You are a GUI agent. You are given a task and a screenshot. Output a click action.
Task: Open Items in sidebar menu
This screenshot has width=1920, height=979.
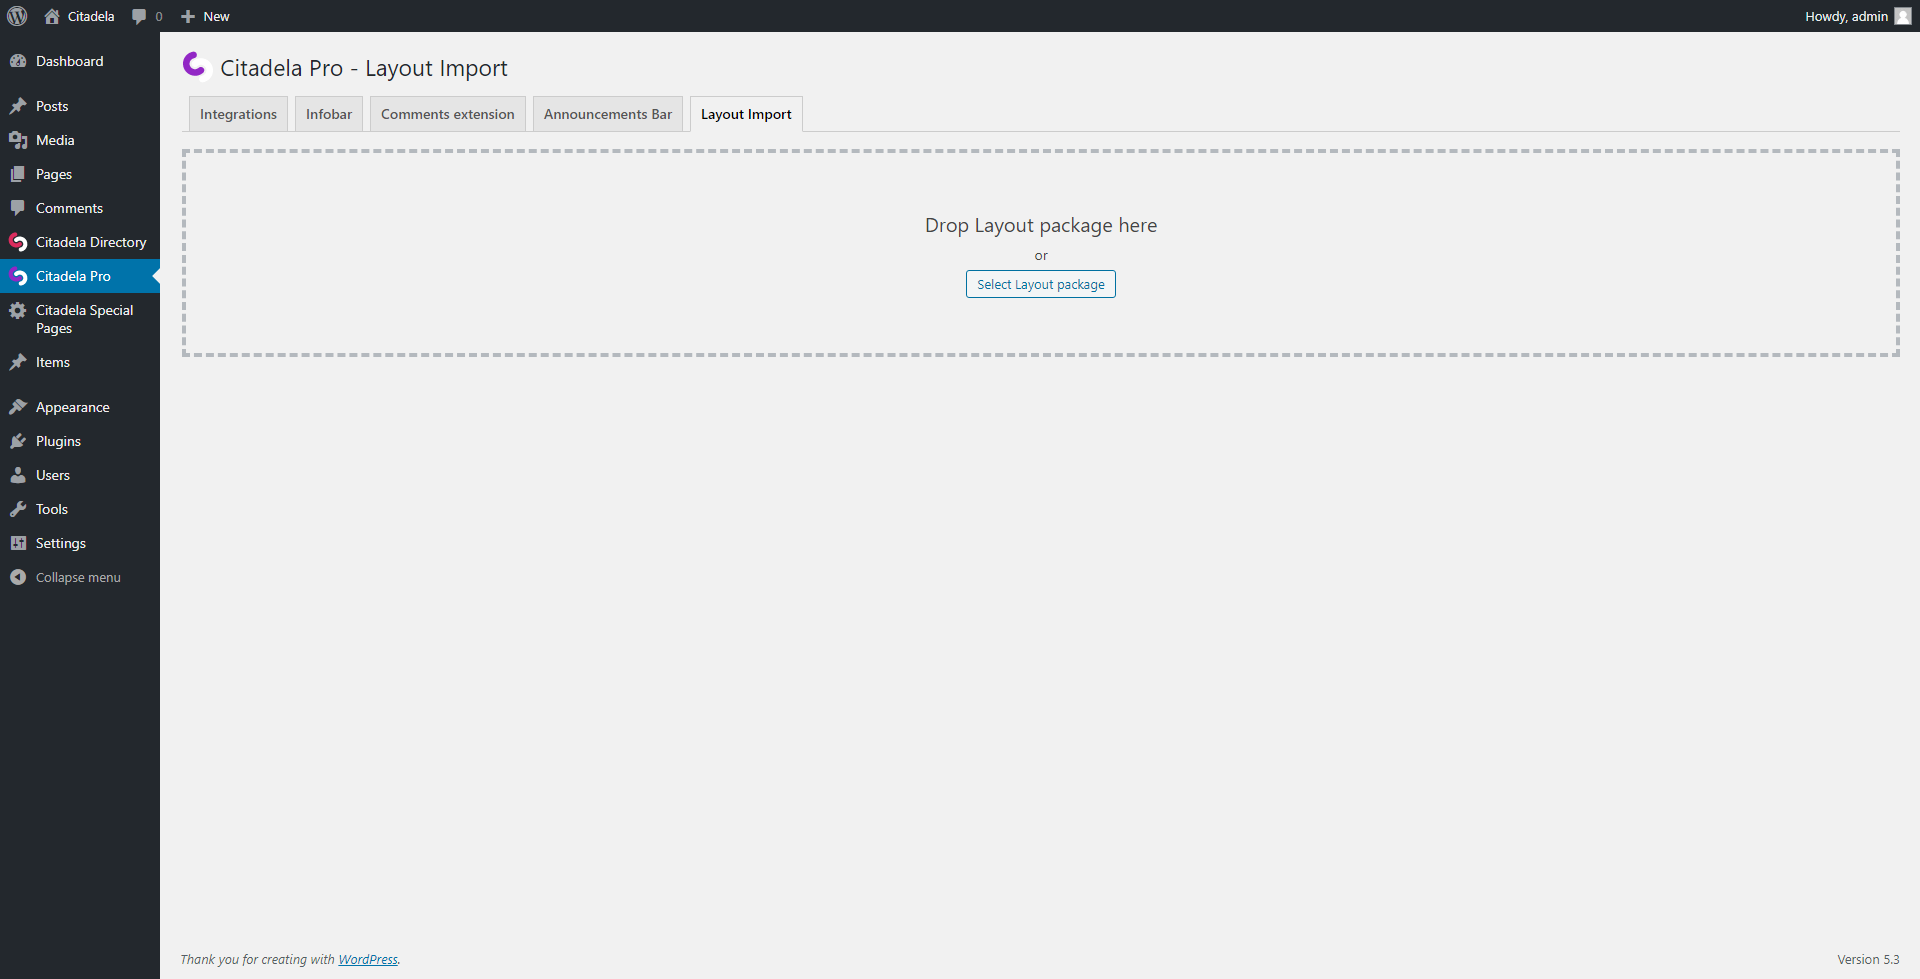tap(80, 362)
